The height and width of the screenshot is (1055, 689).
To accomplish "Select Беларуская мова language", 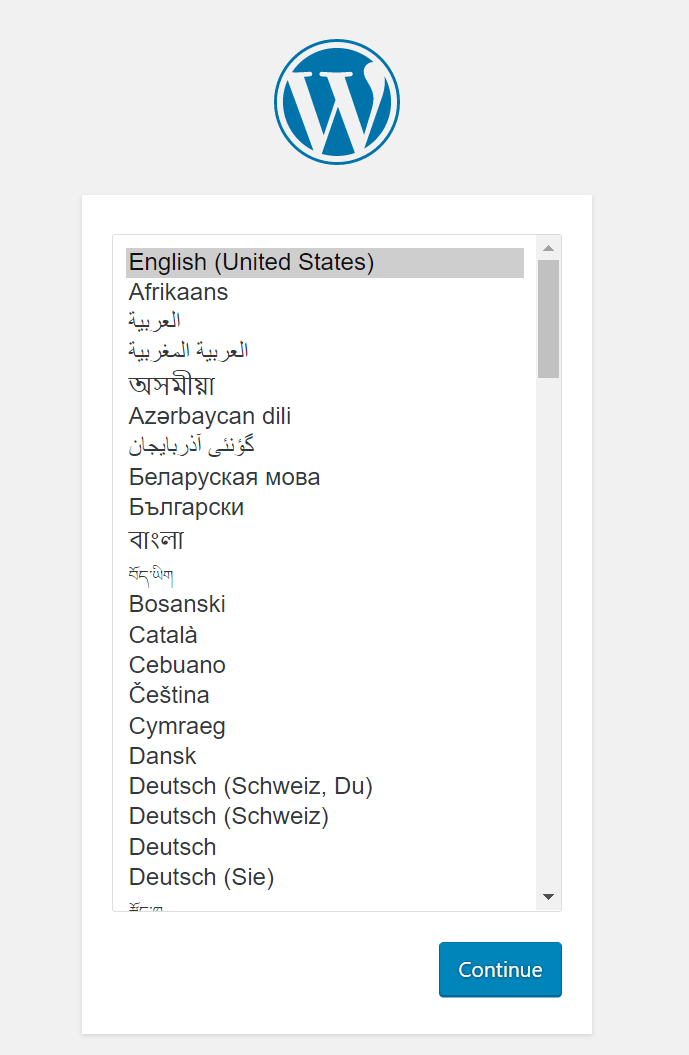I will pyautogui.click(x=325, y=477).
